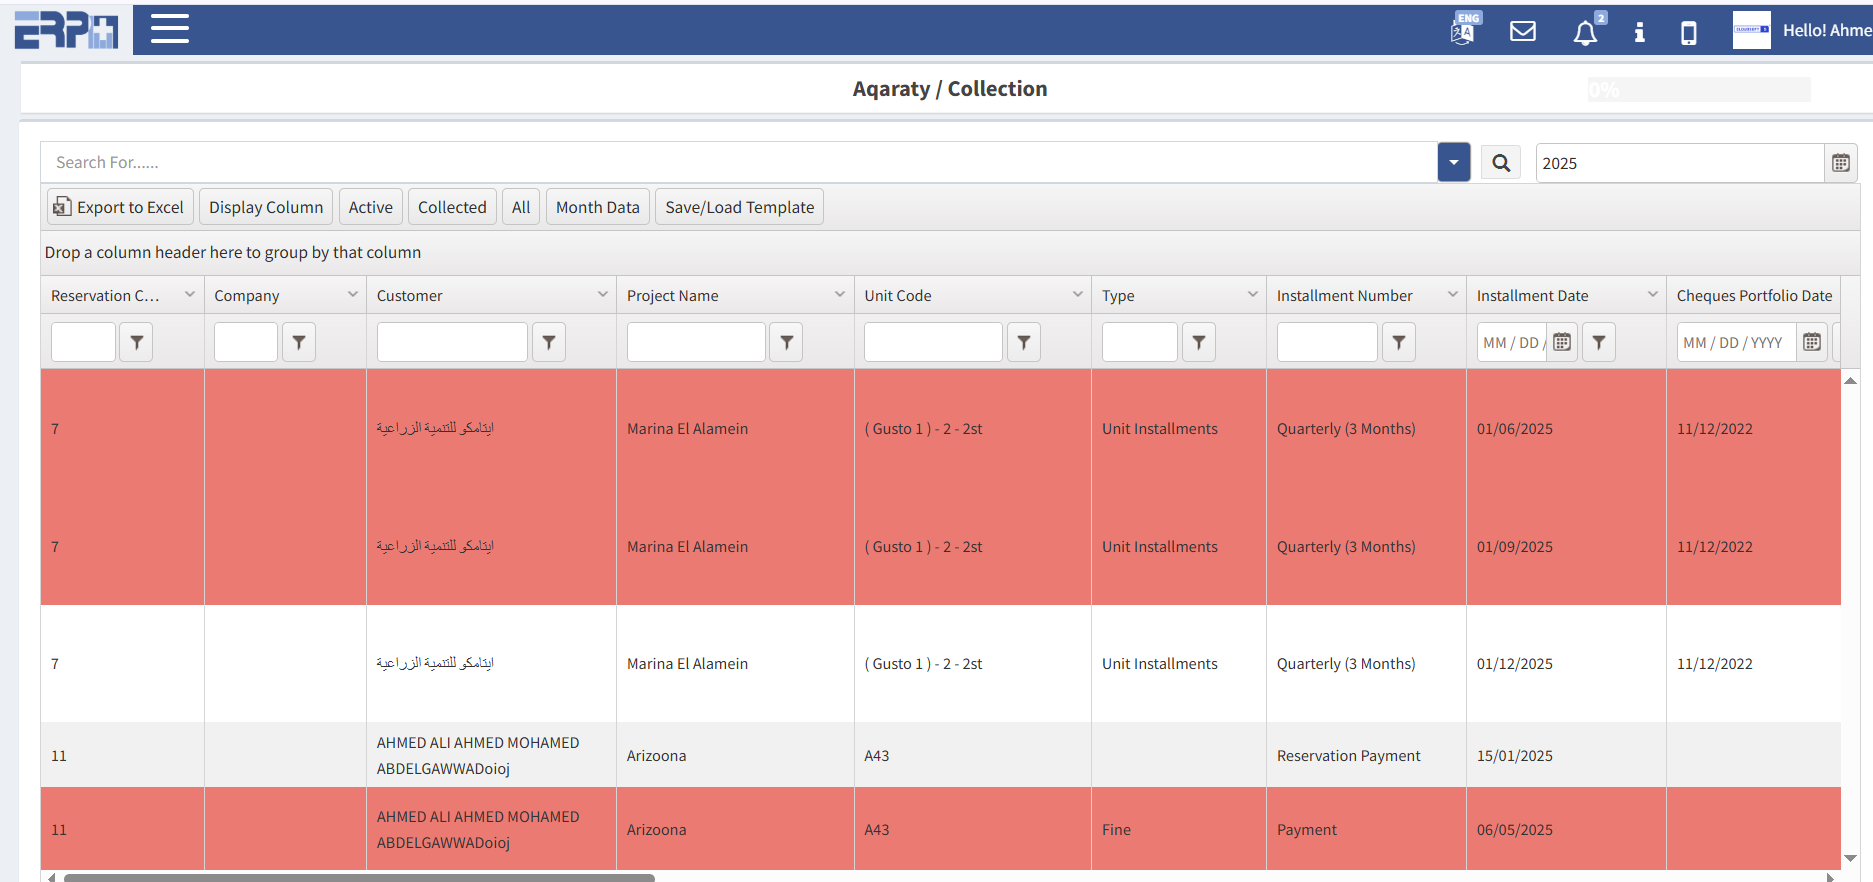Open the notifications bell icon
Screen dimensions: 1873x882
[x=1585, y=33]
